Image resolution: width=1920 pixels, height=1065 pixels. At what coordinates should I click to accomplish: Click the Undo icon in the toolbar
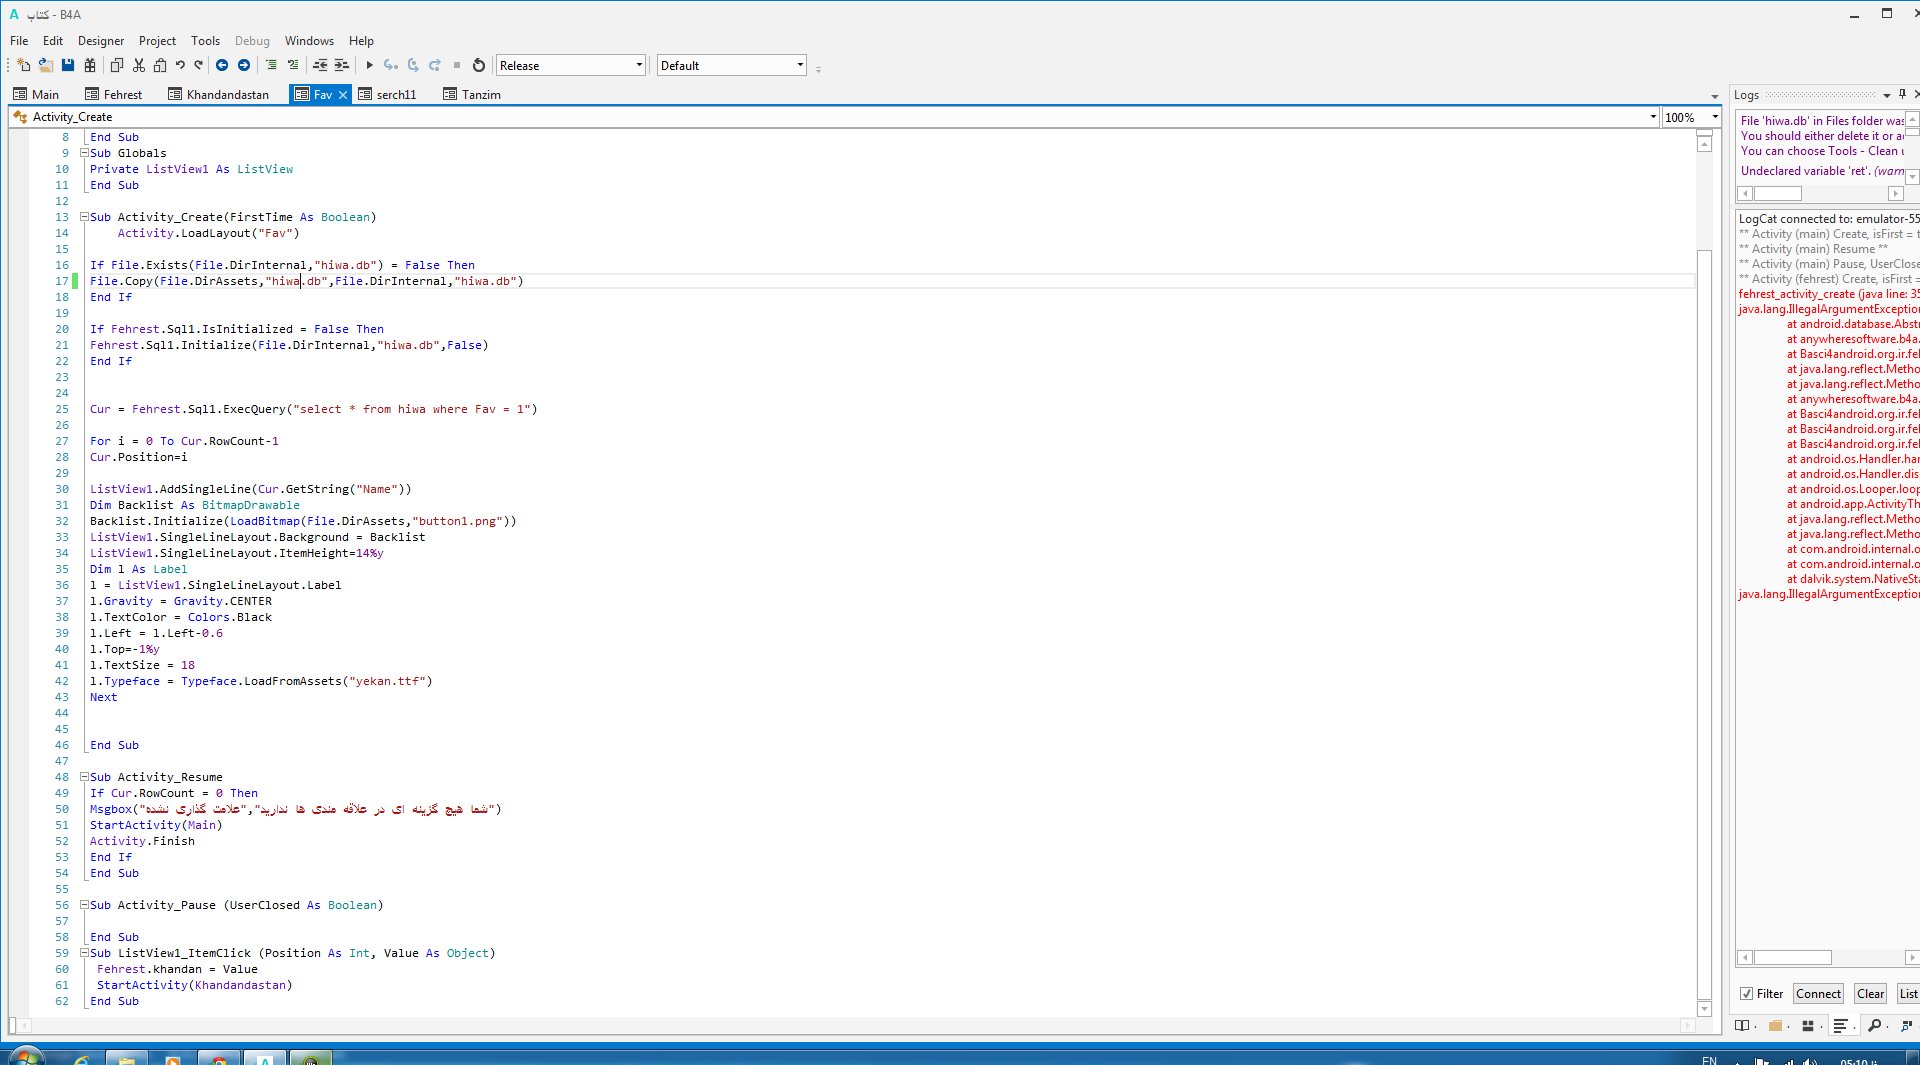tap(180, 65)
